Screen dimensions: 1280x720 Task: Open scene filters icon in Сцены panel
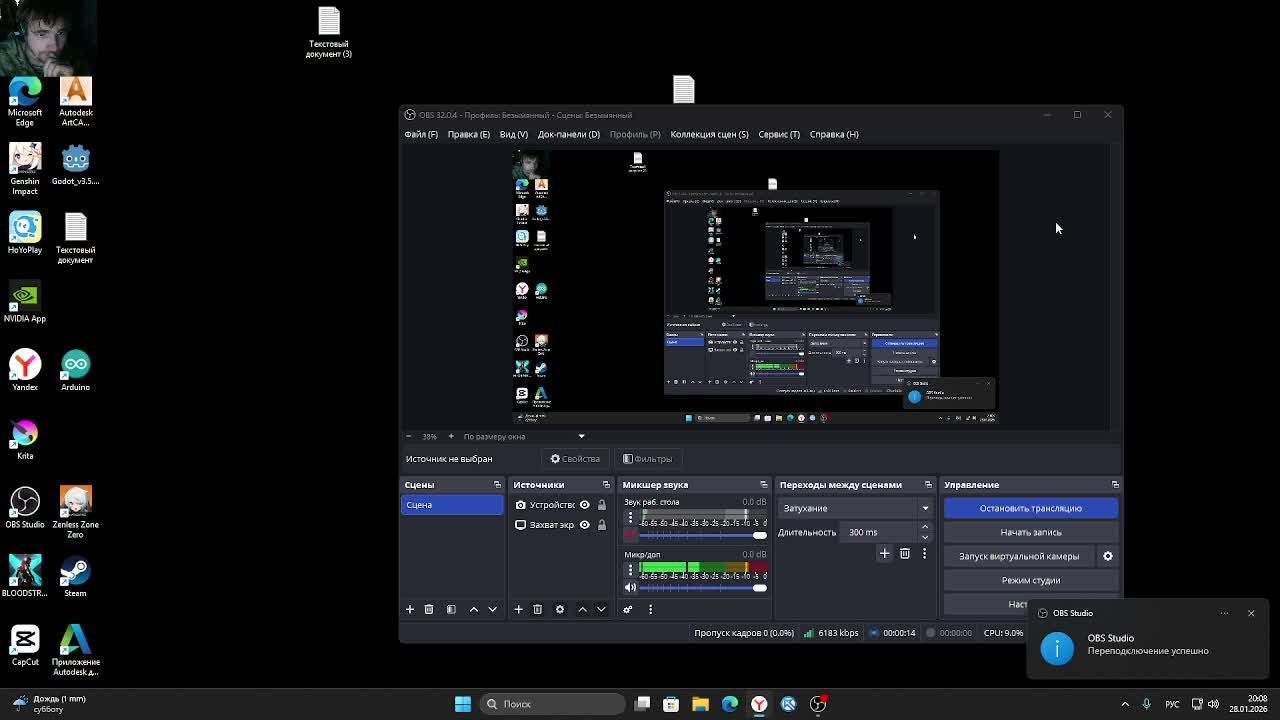coord(451,609)
